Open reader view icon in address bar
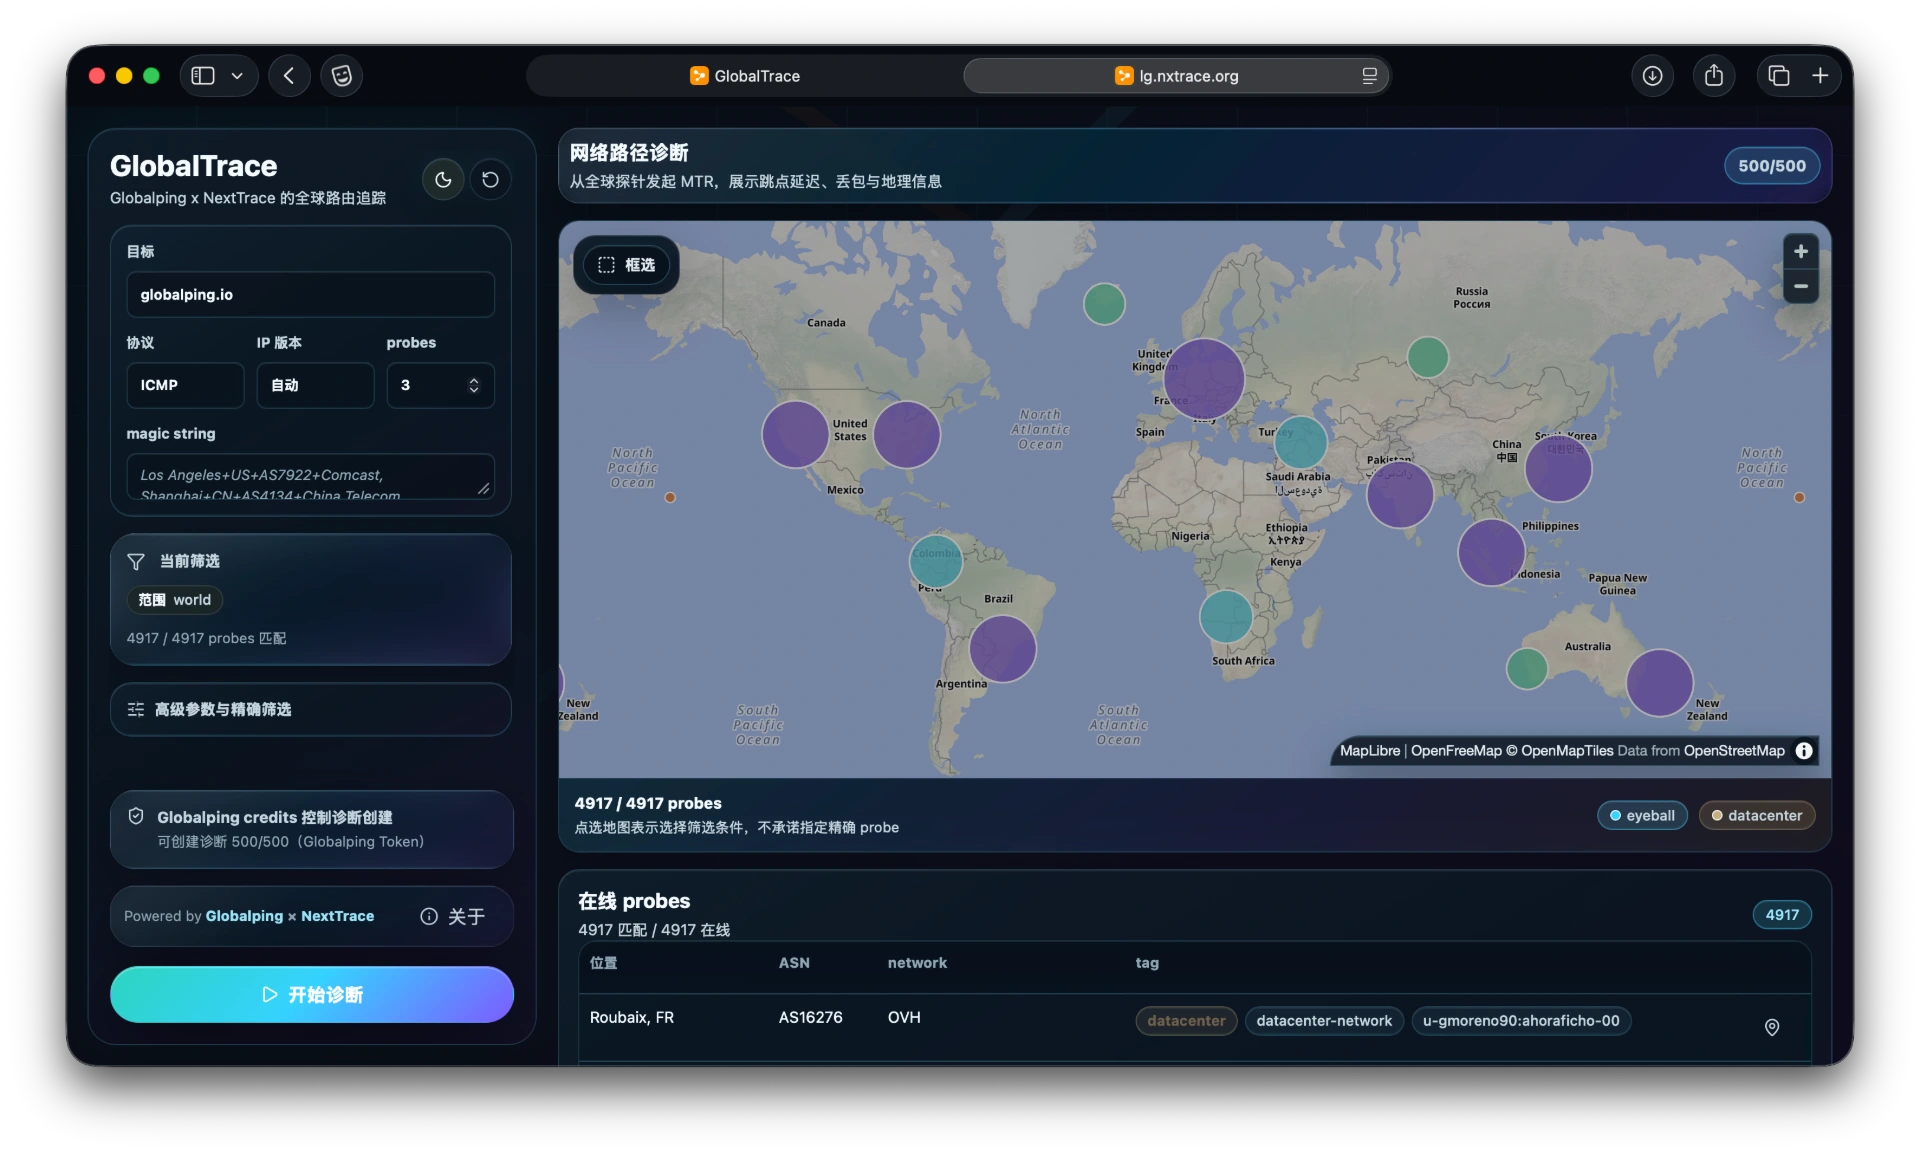The image size is (1920, 1154). click(1369, 76)
